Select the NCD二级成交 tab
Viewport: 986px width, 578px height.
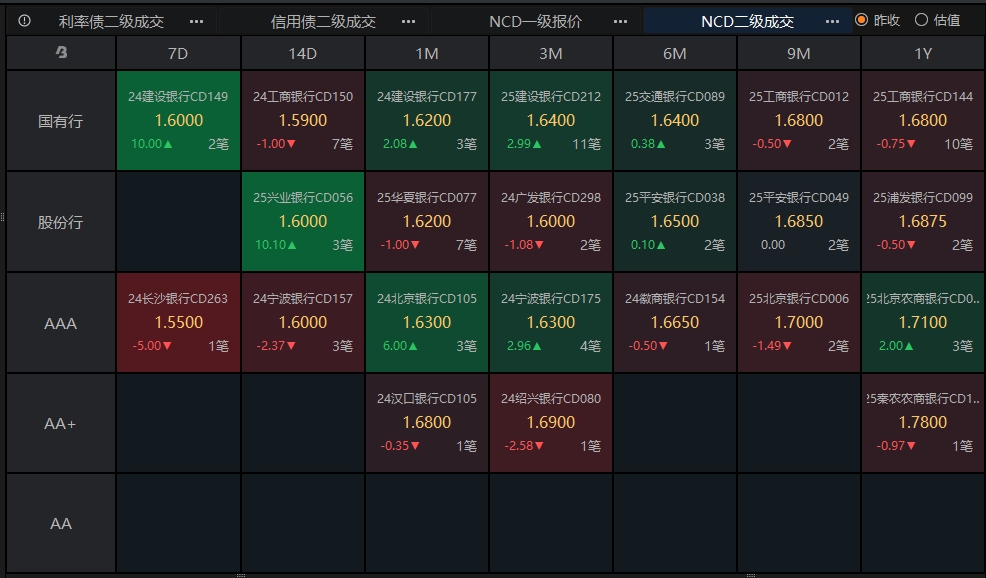click(x=747, y=22)
